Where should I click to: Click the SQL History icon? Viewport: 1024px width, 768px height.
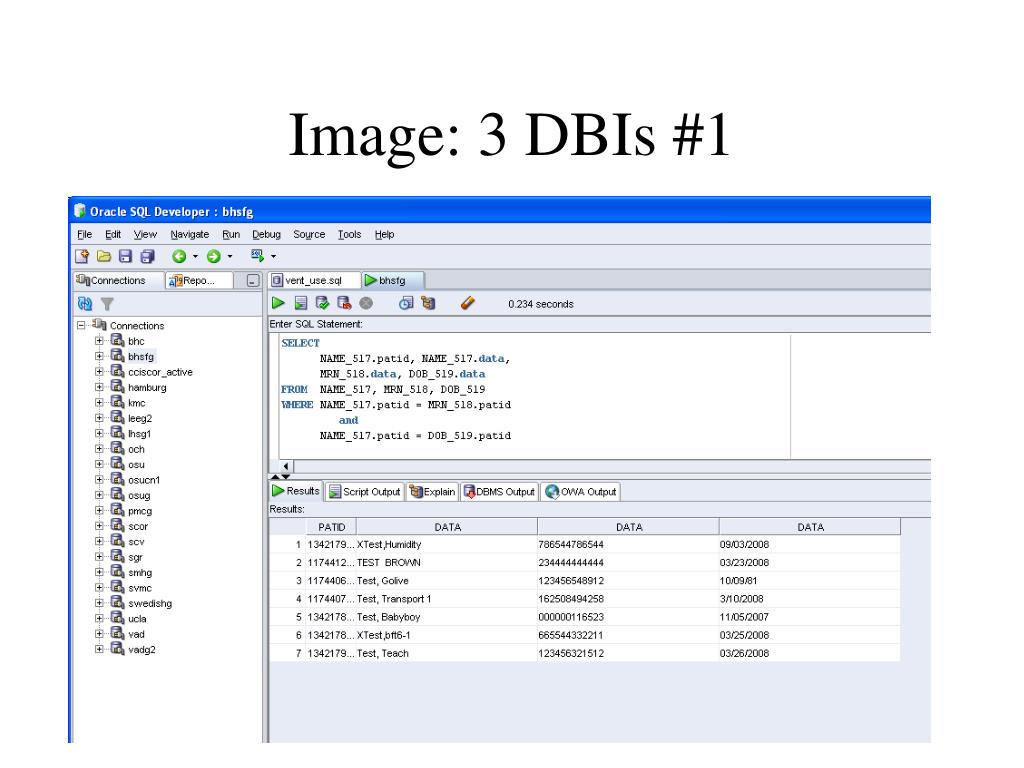(406, 303)
